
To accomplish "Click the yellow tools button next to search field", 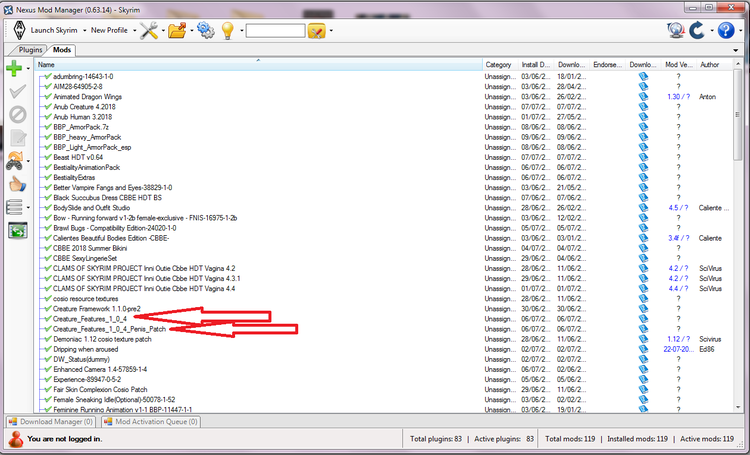I will coord(317,31).
